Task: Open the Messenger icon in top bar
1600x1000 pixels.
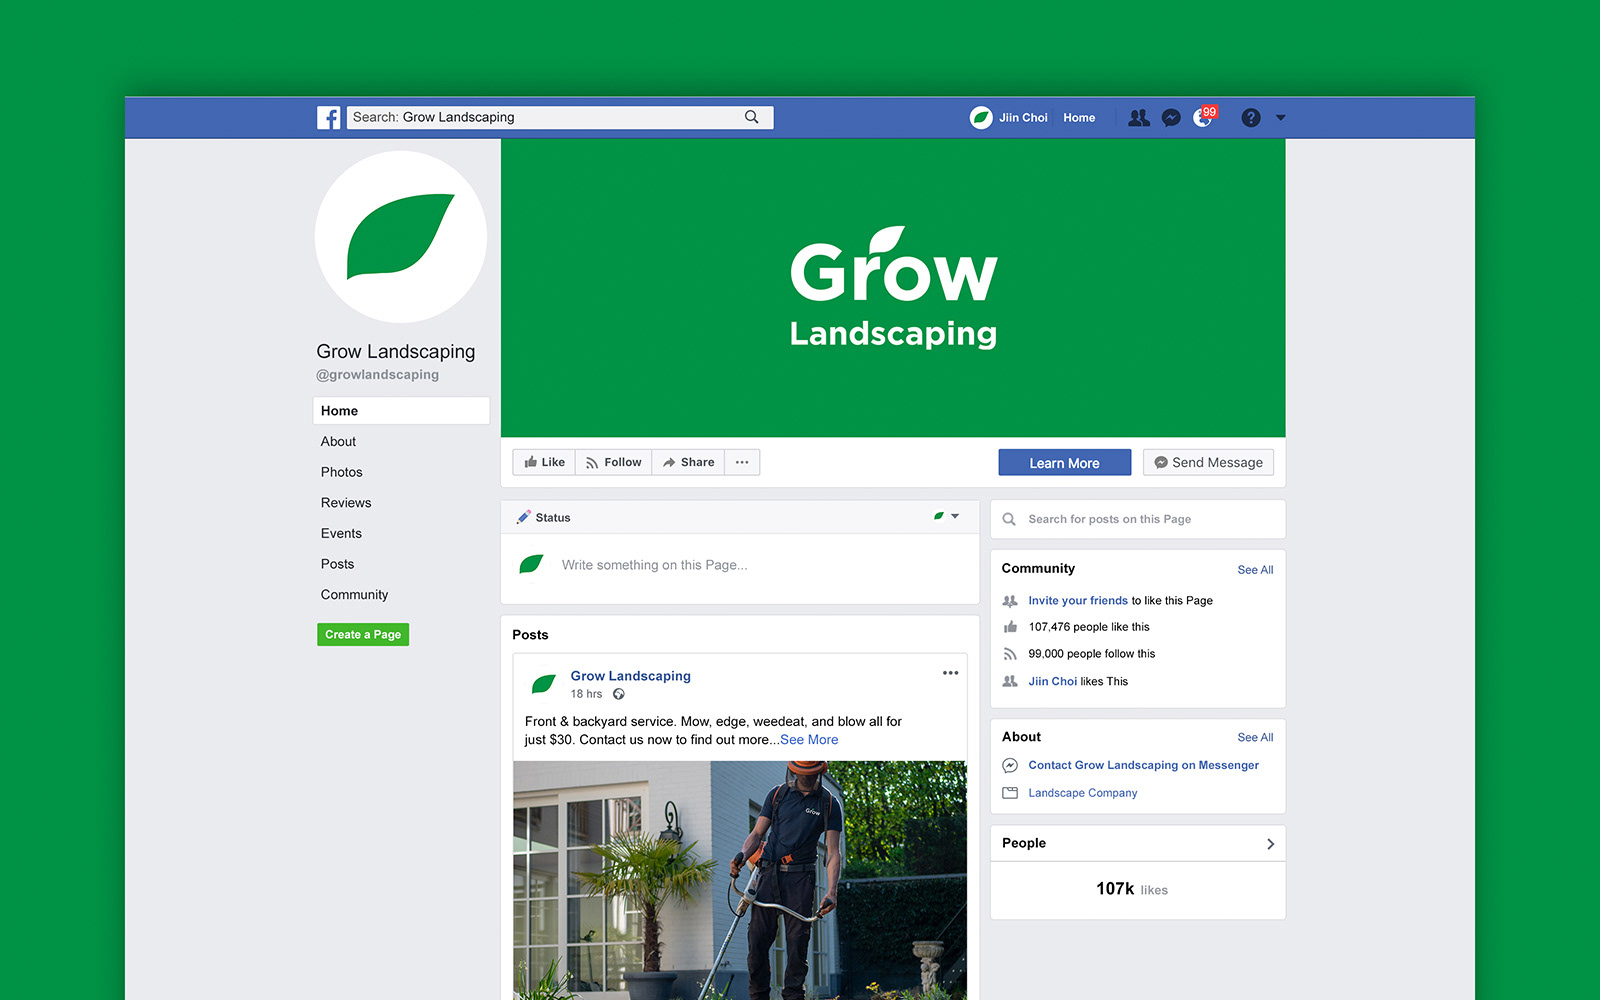Action: pyautogui.click(x=1171, y=118)
